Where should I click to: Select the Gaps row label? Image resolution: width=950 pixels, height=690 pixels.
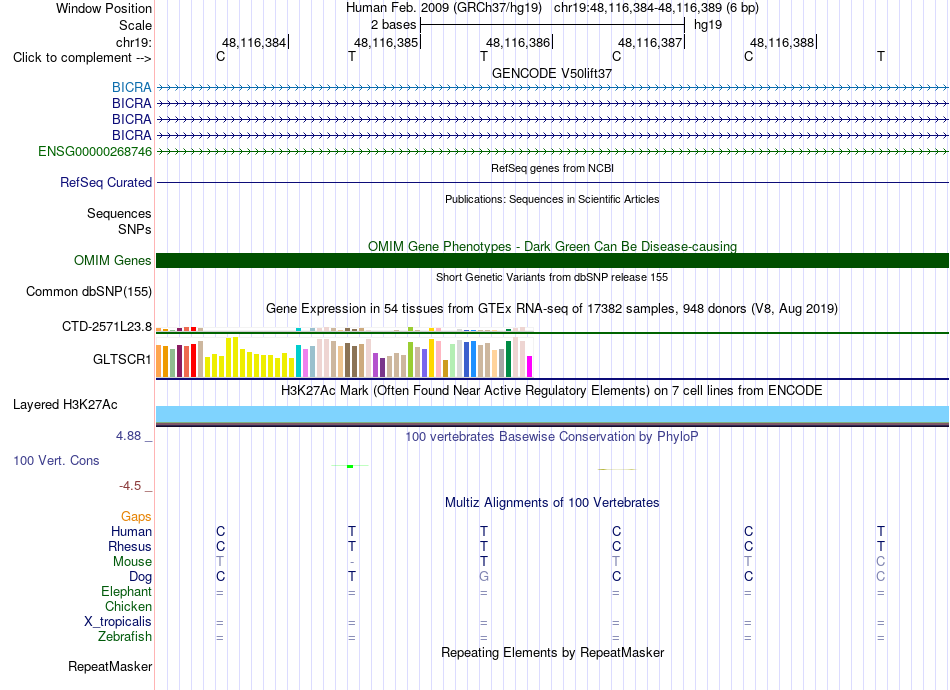tap(136, 516)
